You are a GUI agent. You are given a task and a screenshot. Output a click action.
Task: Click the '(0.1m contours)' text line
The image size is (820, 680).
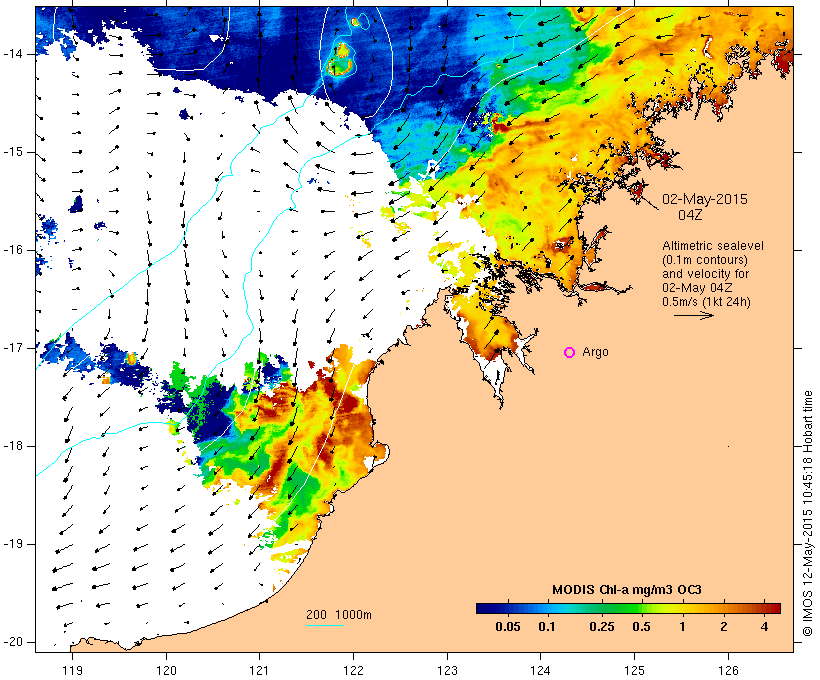coord(705,260)
